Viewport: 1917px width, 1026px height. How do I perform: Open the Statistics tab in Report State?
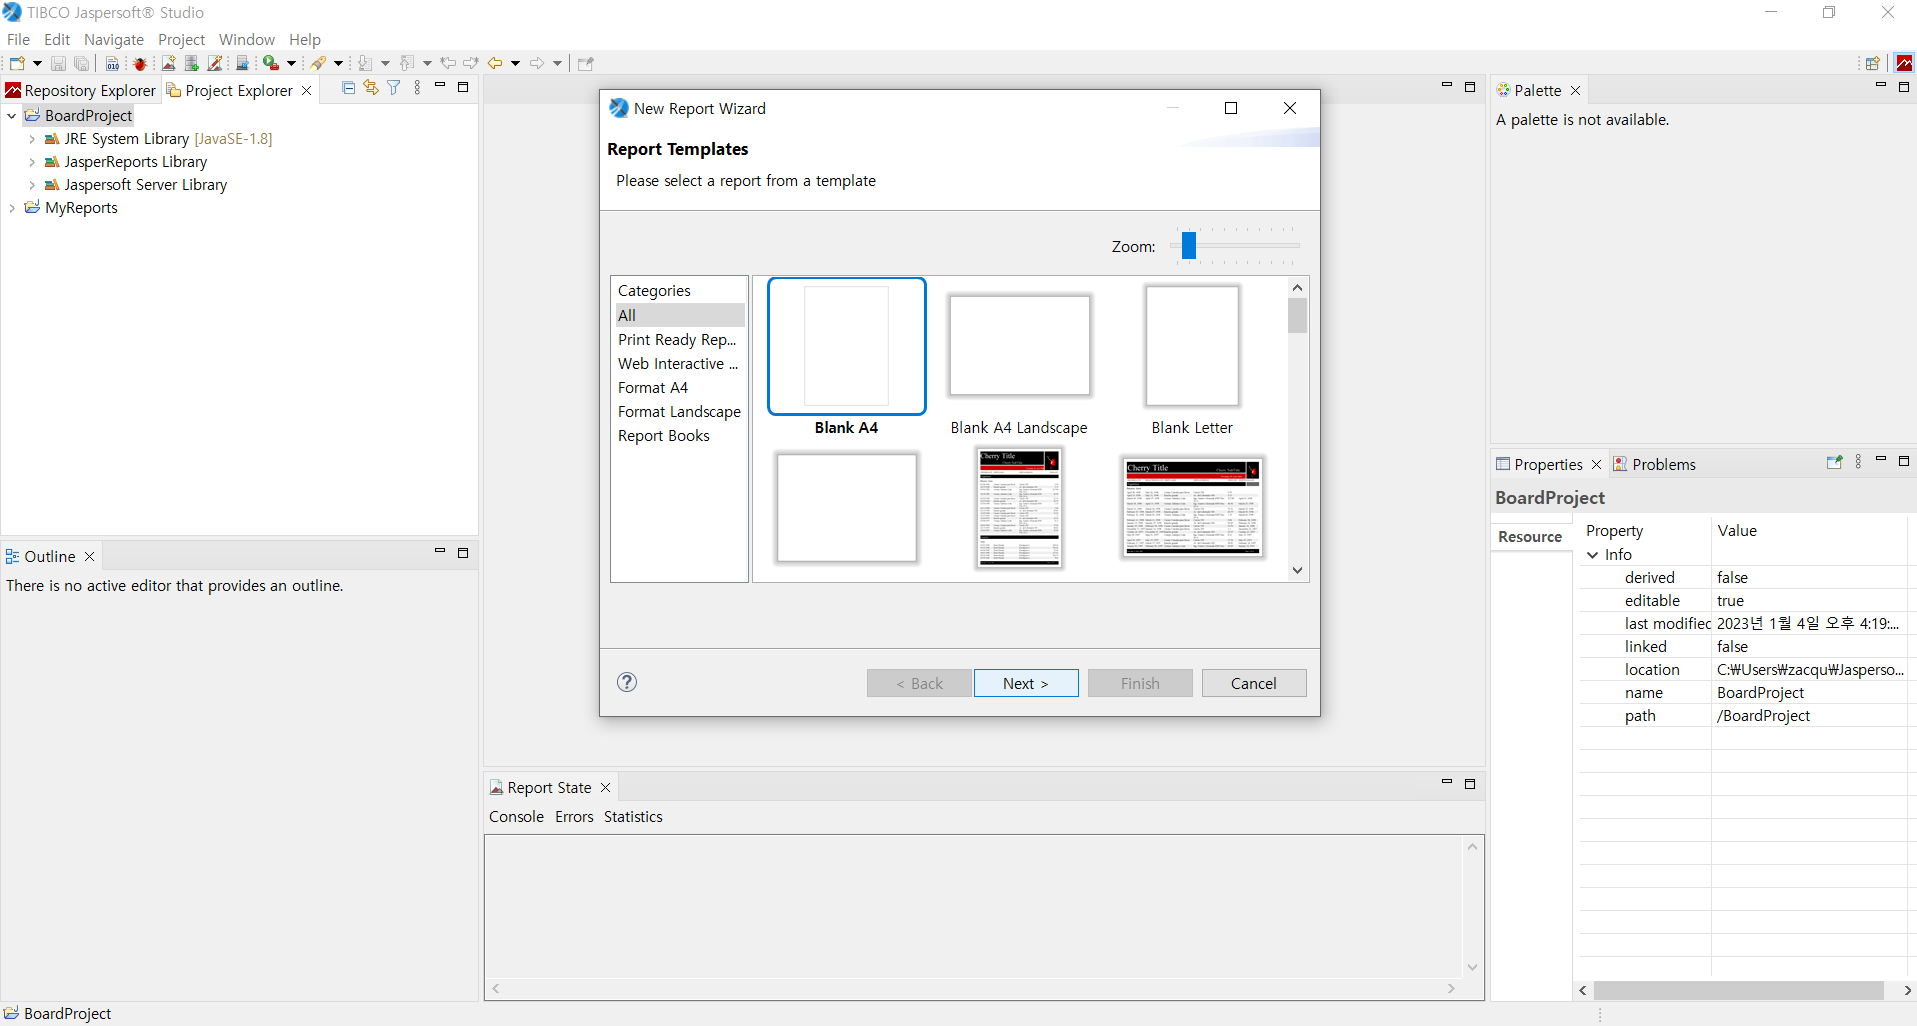(x=633, y=817)
